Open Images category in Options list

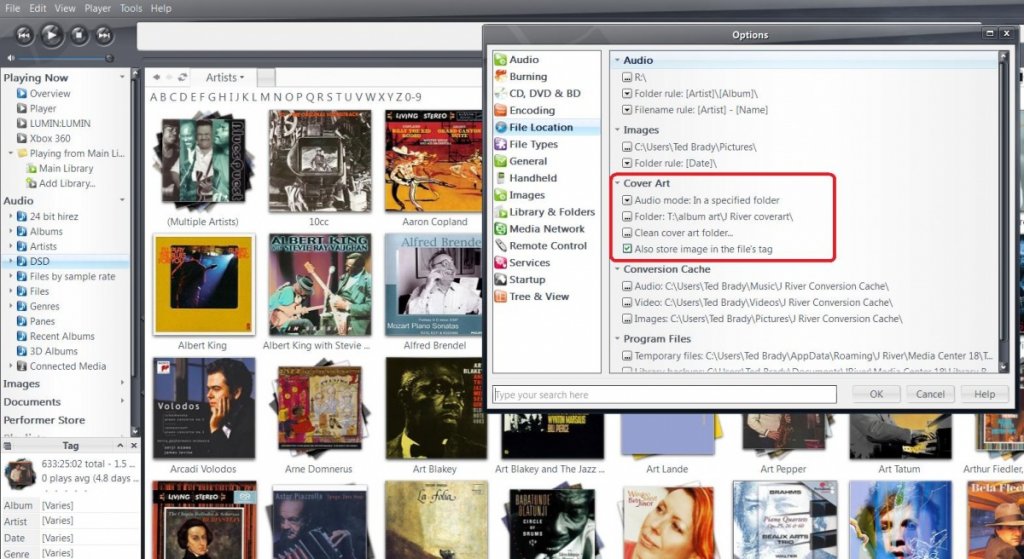[526, 195]
